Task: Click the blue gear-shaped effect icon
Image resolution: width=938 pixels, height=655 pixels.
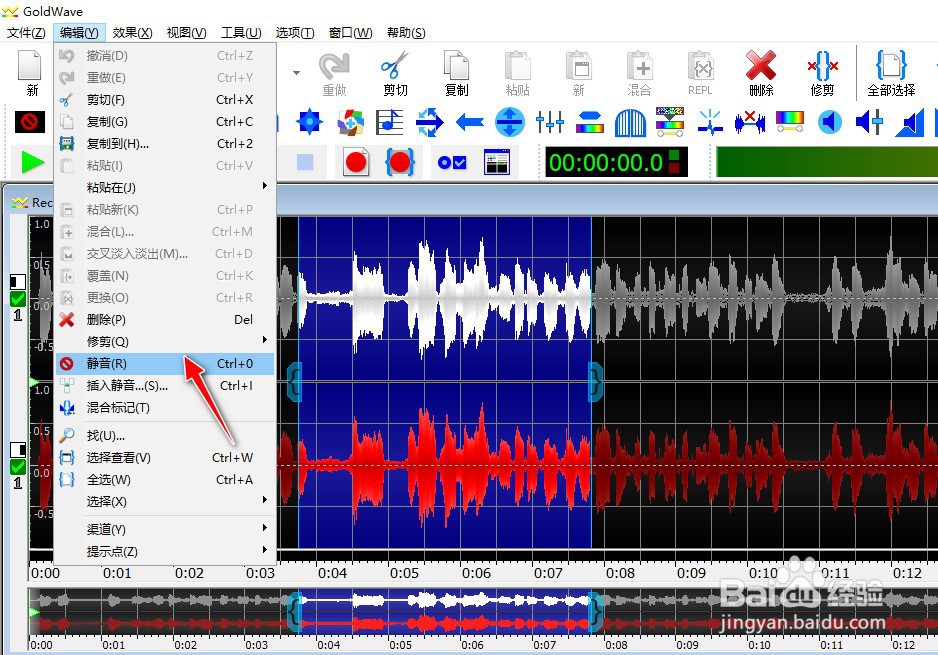Action: pos(309,122)
